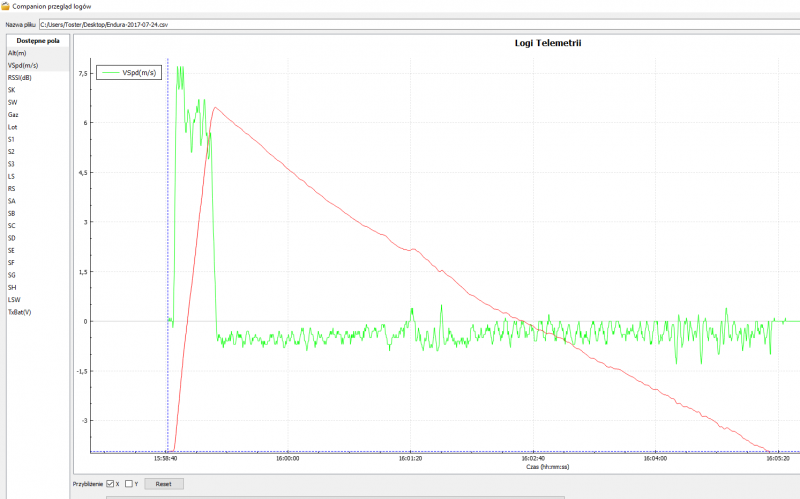Select the SH switch field
The image size is (800, 499).
click(11, 287)
